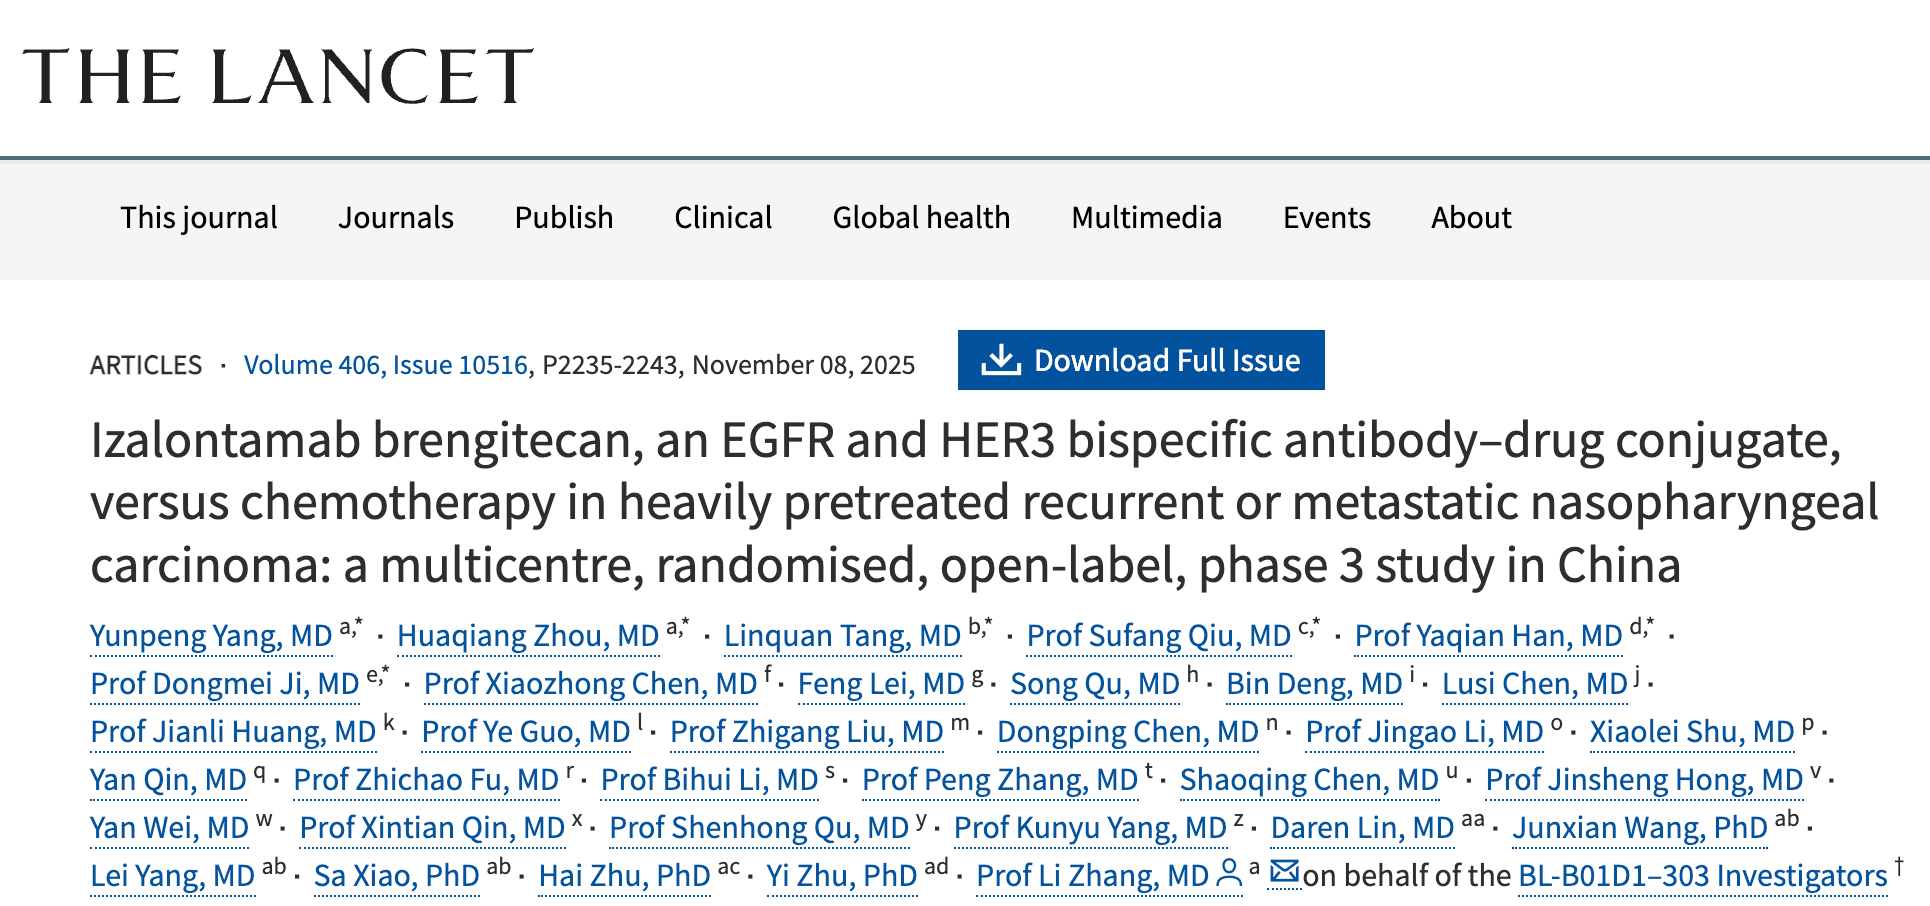Open the BL-B01D1–303 Investigators link
The image size is (1930, 906).
click(1702, 876)
